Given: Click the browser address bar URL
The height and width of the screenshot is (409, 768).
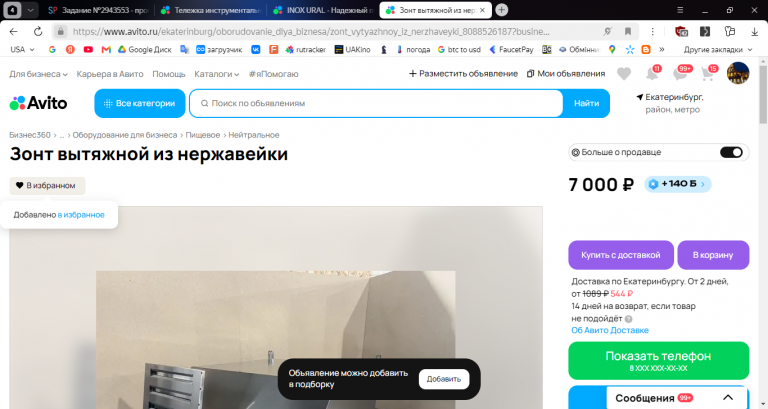Looking at the screenshot, I should click(311, 31).
